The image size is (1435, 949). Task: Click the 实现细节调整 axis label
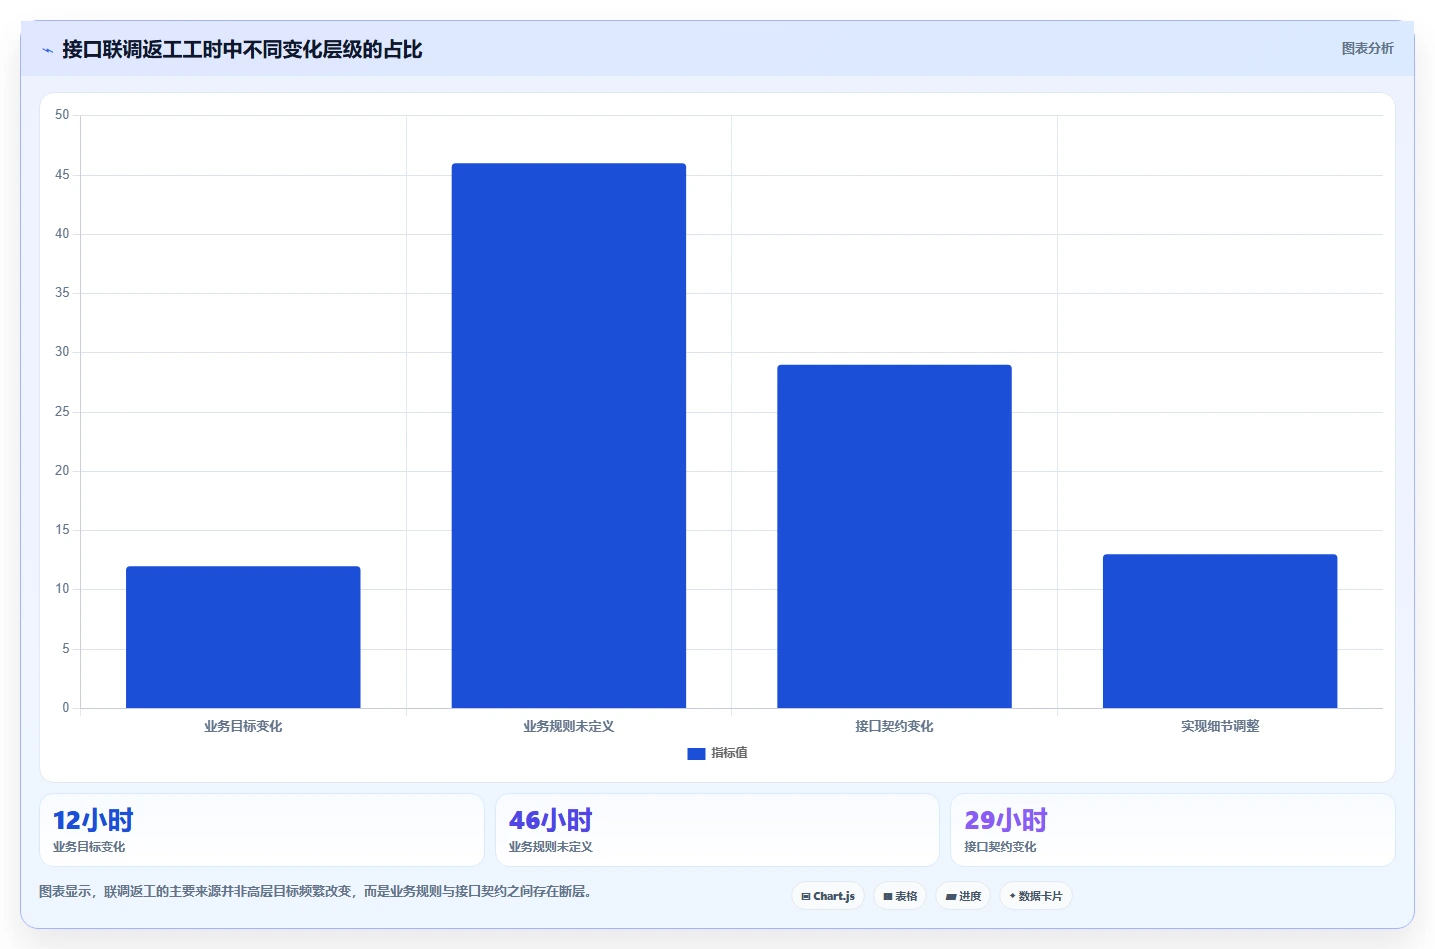(x=1220, y=727)
